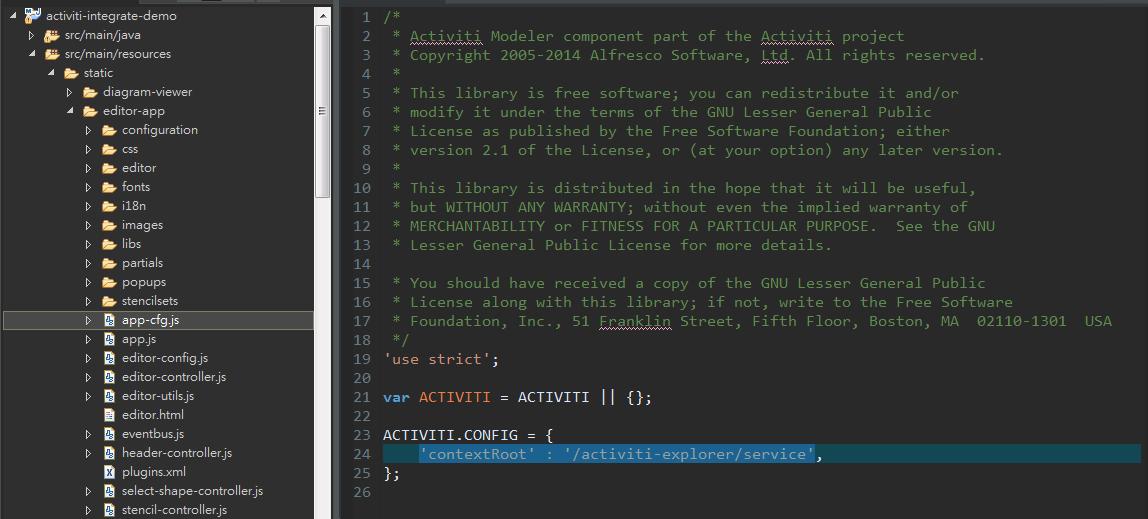
Task: Collapse the activiti-integrate-demo project node
Action: [12, 15]
